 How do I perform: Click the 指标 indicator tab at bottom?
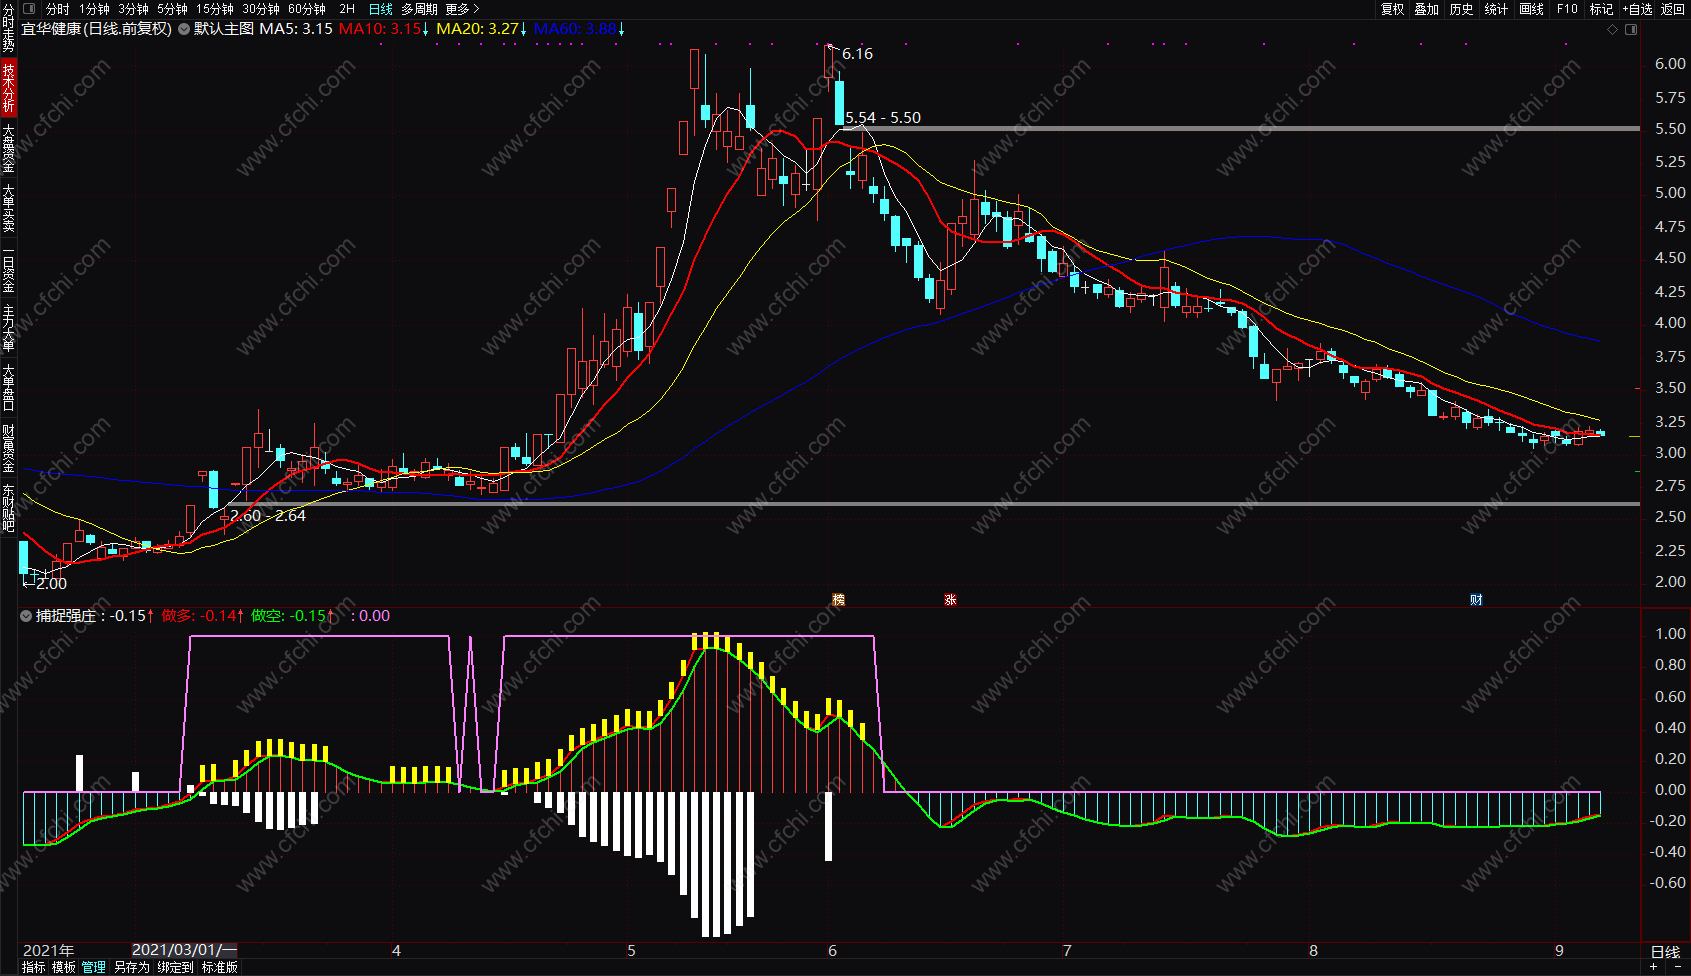(x=33, y=967)
